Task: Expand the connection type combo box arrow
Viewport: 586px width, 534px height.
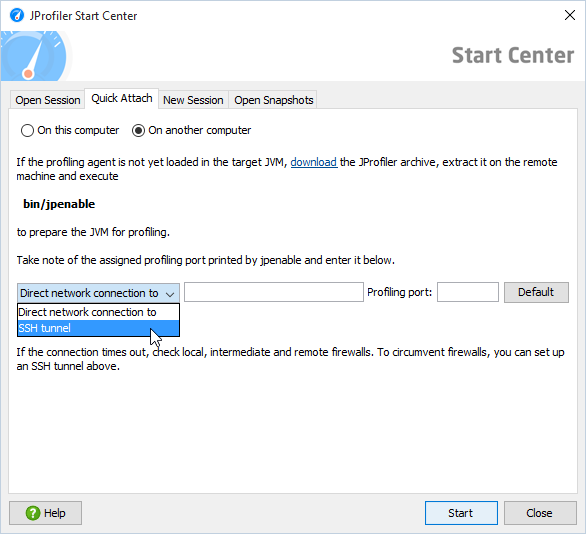Action: click(x=170, y=294)
